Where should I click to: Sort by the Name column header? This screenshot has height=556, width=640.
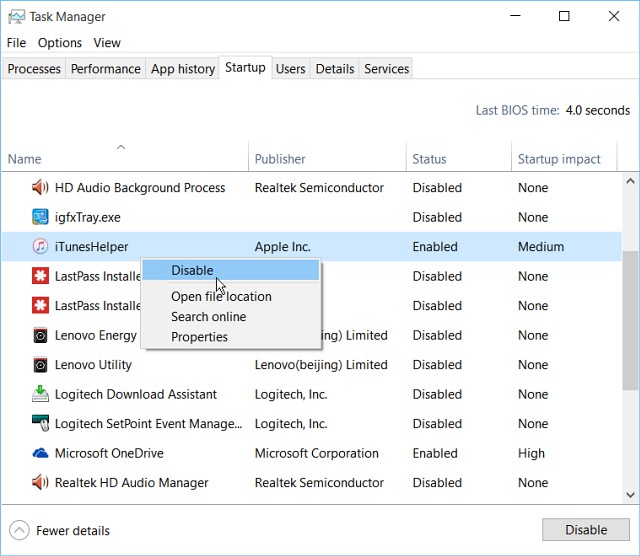tap(125, 157)
